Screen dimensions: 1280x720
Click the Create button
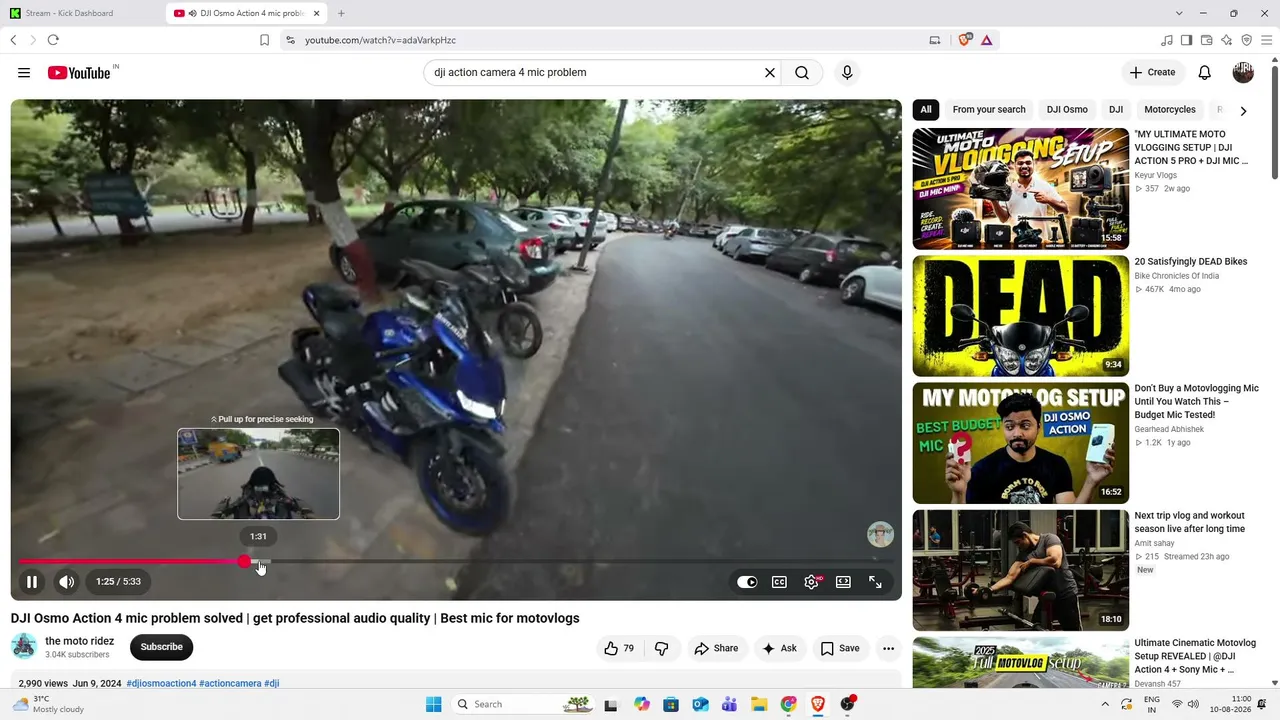[1153, 73]
